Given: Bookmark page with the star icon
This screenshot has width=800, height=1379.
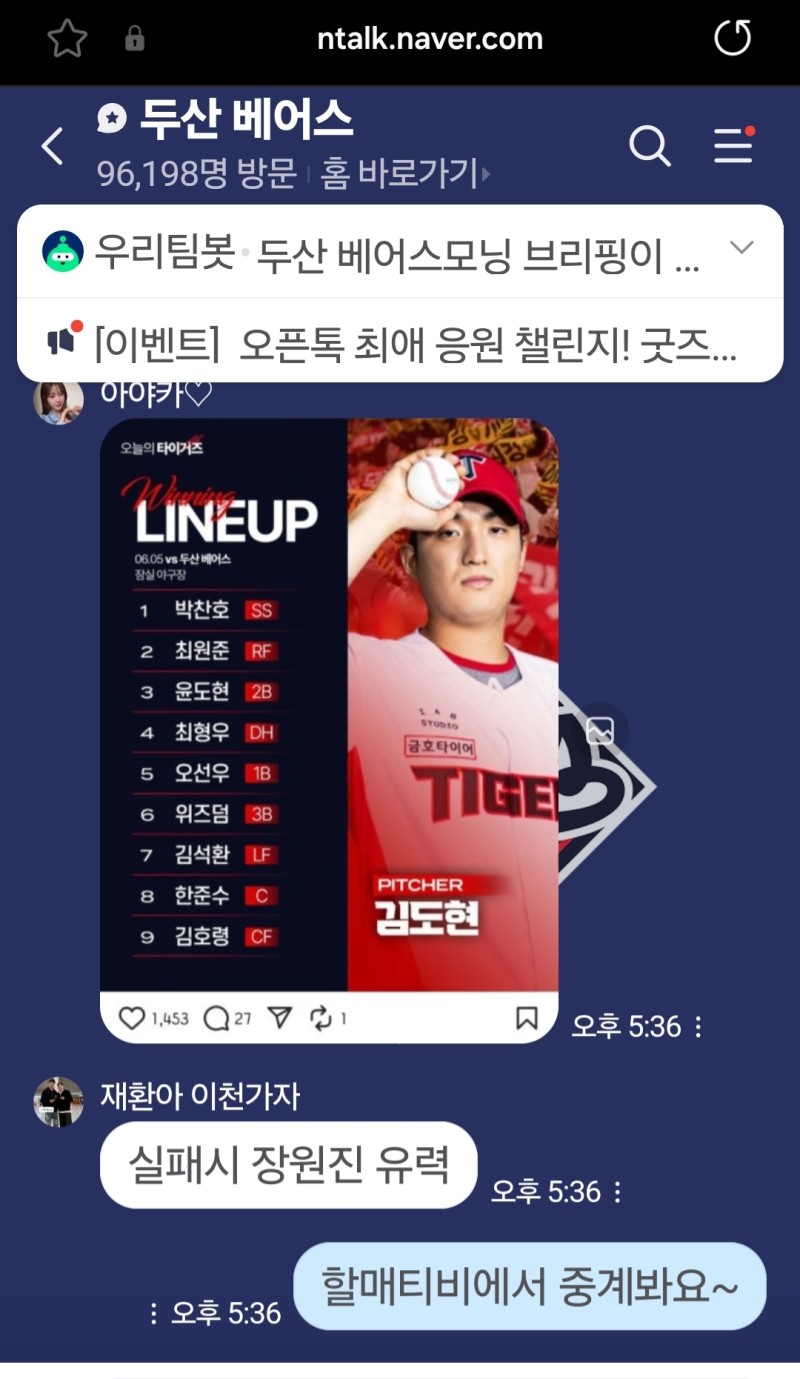Looking at the screenshot, I should (67, 39).
